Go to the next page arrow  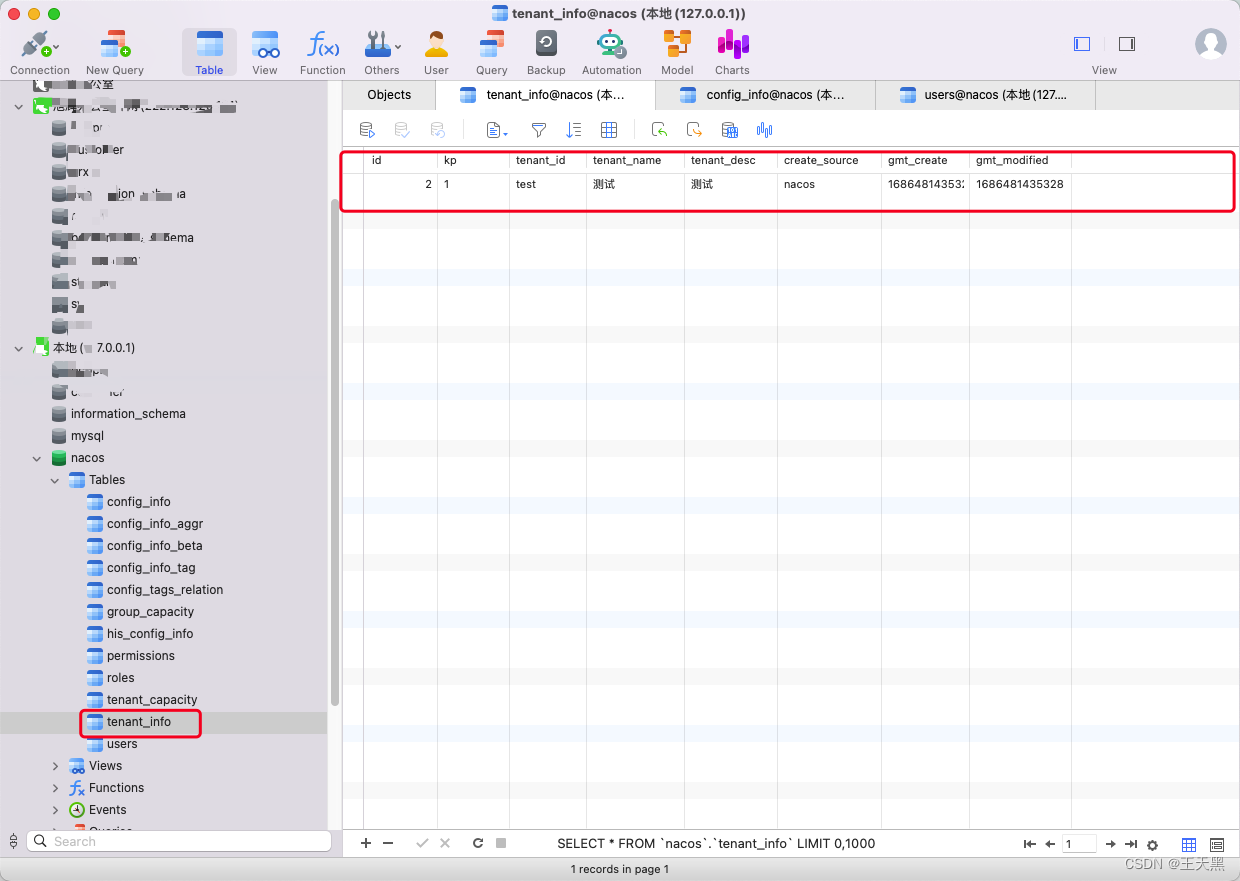tap(1110, 844)
